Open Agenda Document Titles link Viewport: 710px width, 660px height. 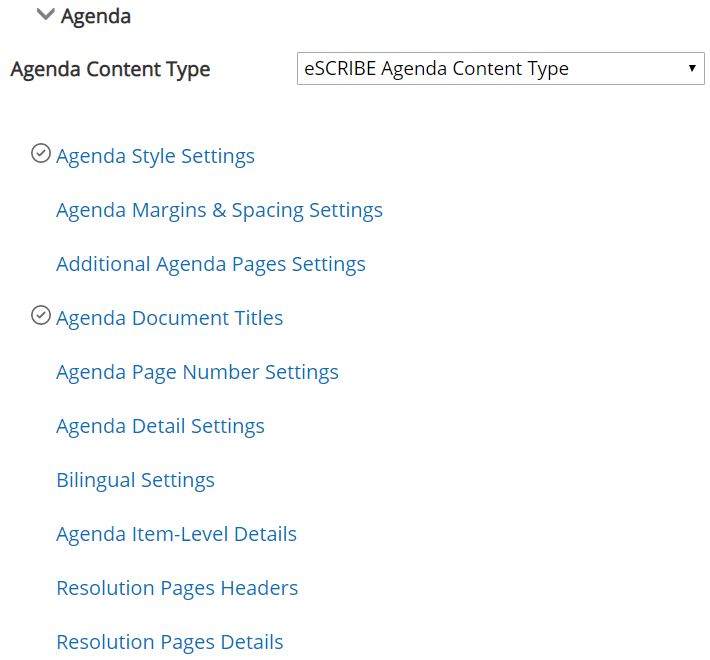pos(169,318)
